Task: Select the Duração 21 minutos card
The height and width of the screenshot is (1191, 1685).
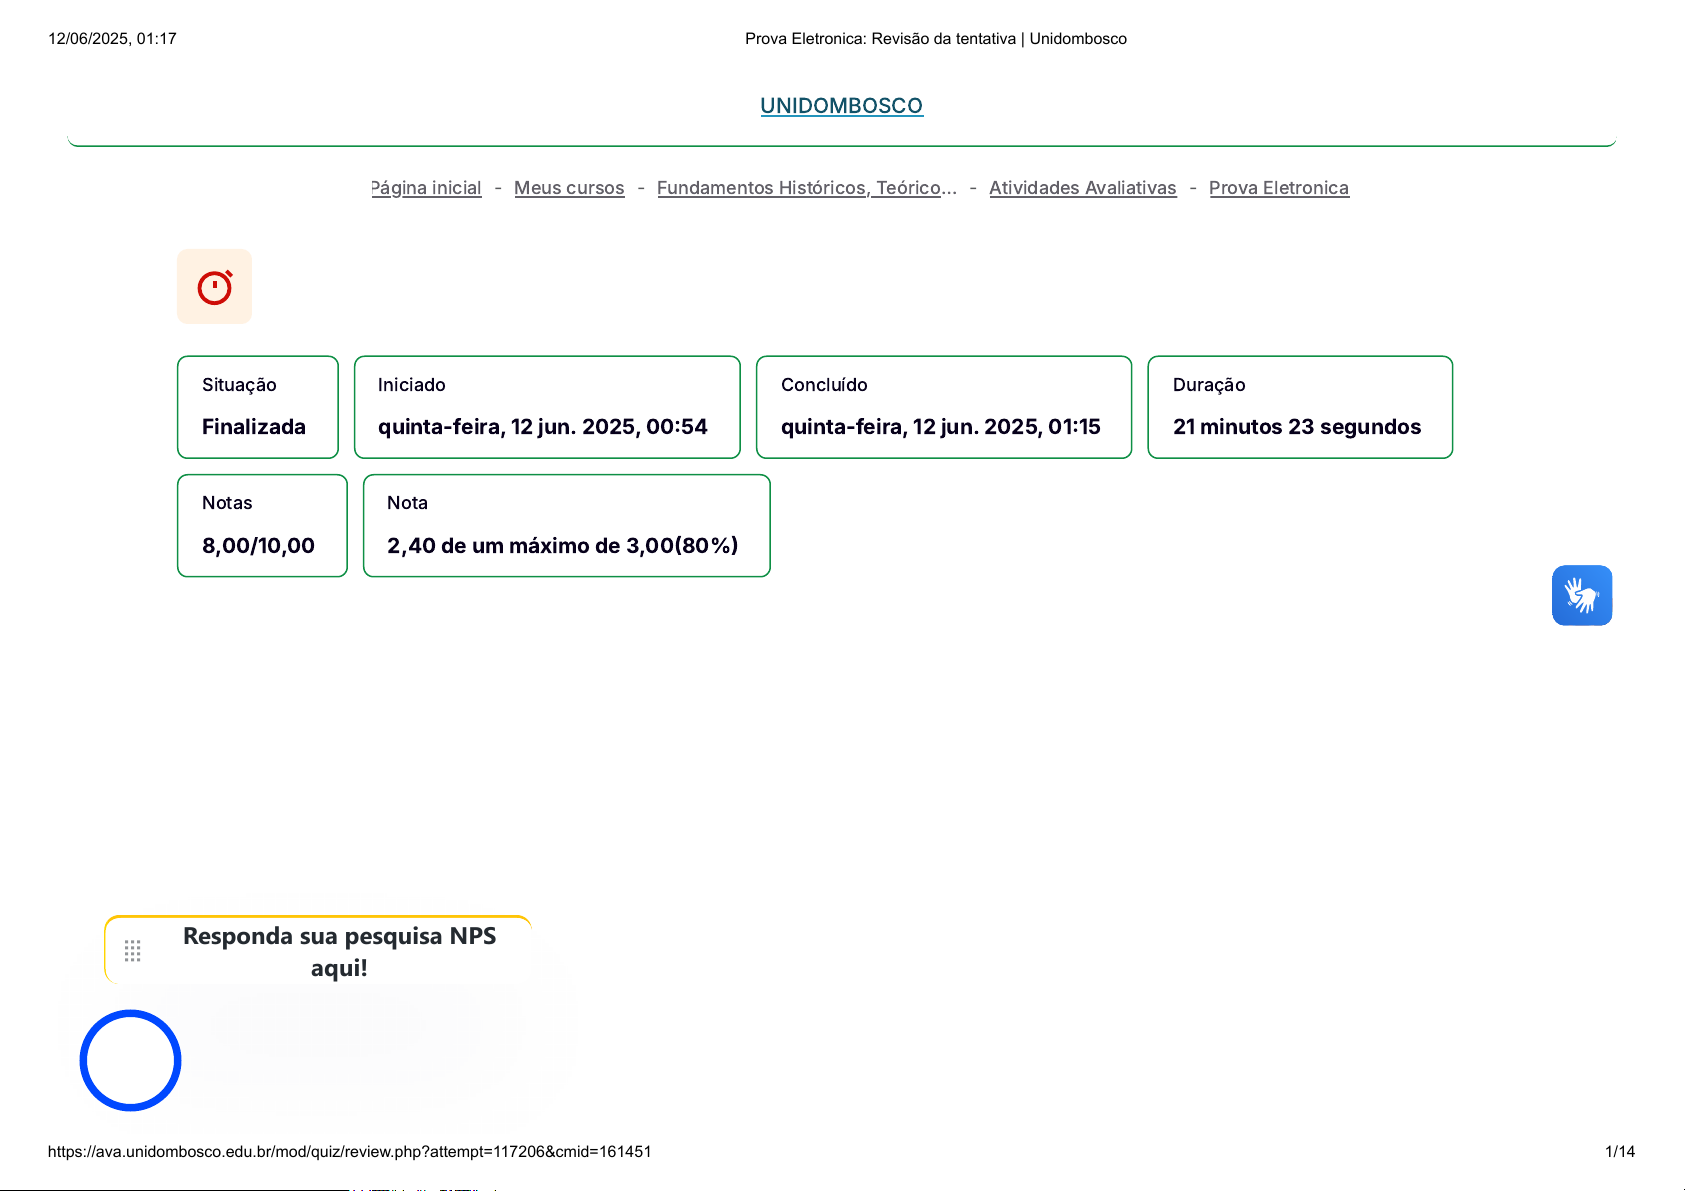Action: (1299, 407)
